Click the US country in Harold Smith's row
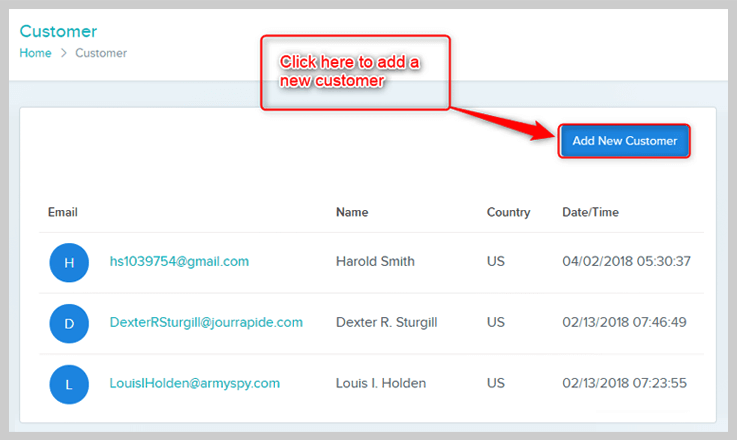 [495, 261]
